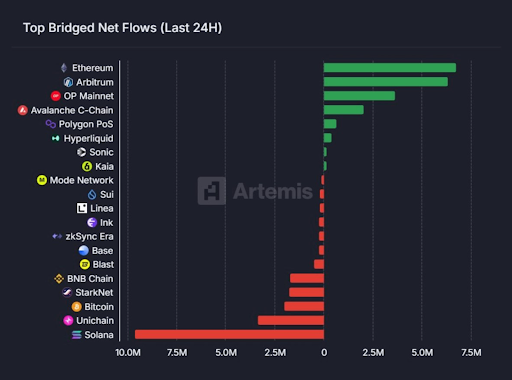Click the Avalanche C-Chain logo

coord(23,110)
